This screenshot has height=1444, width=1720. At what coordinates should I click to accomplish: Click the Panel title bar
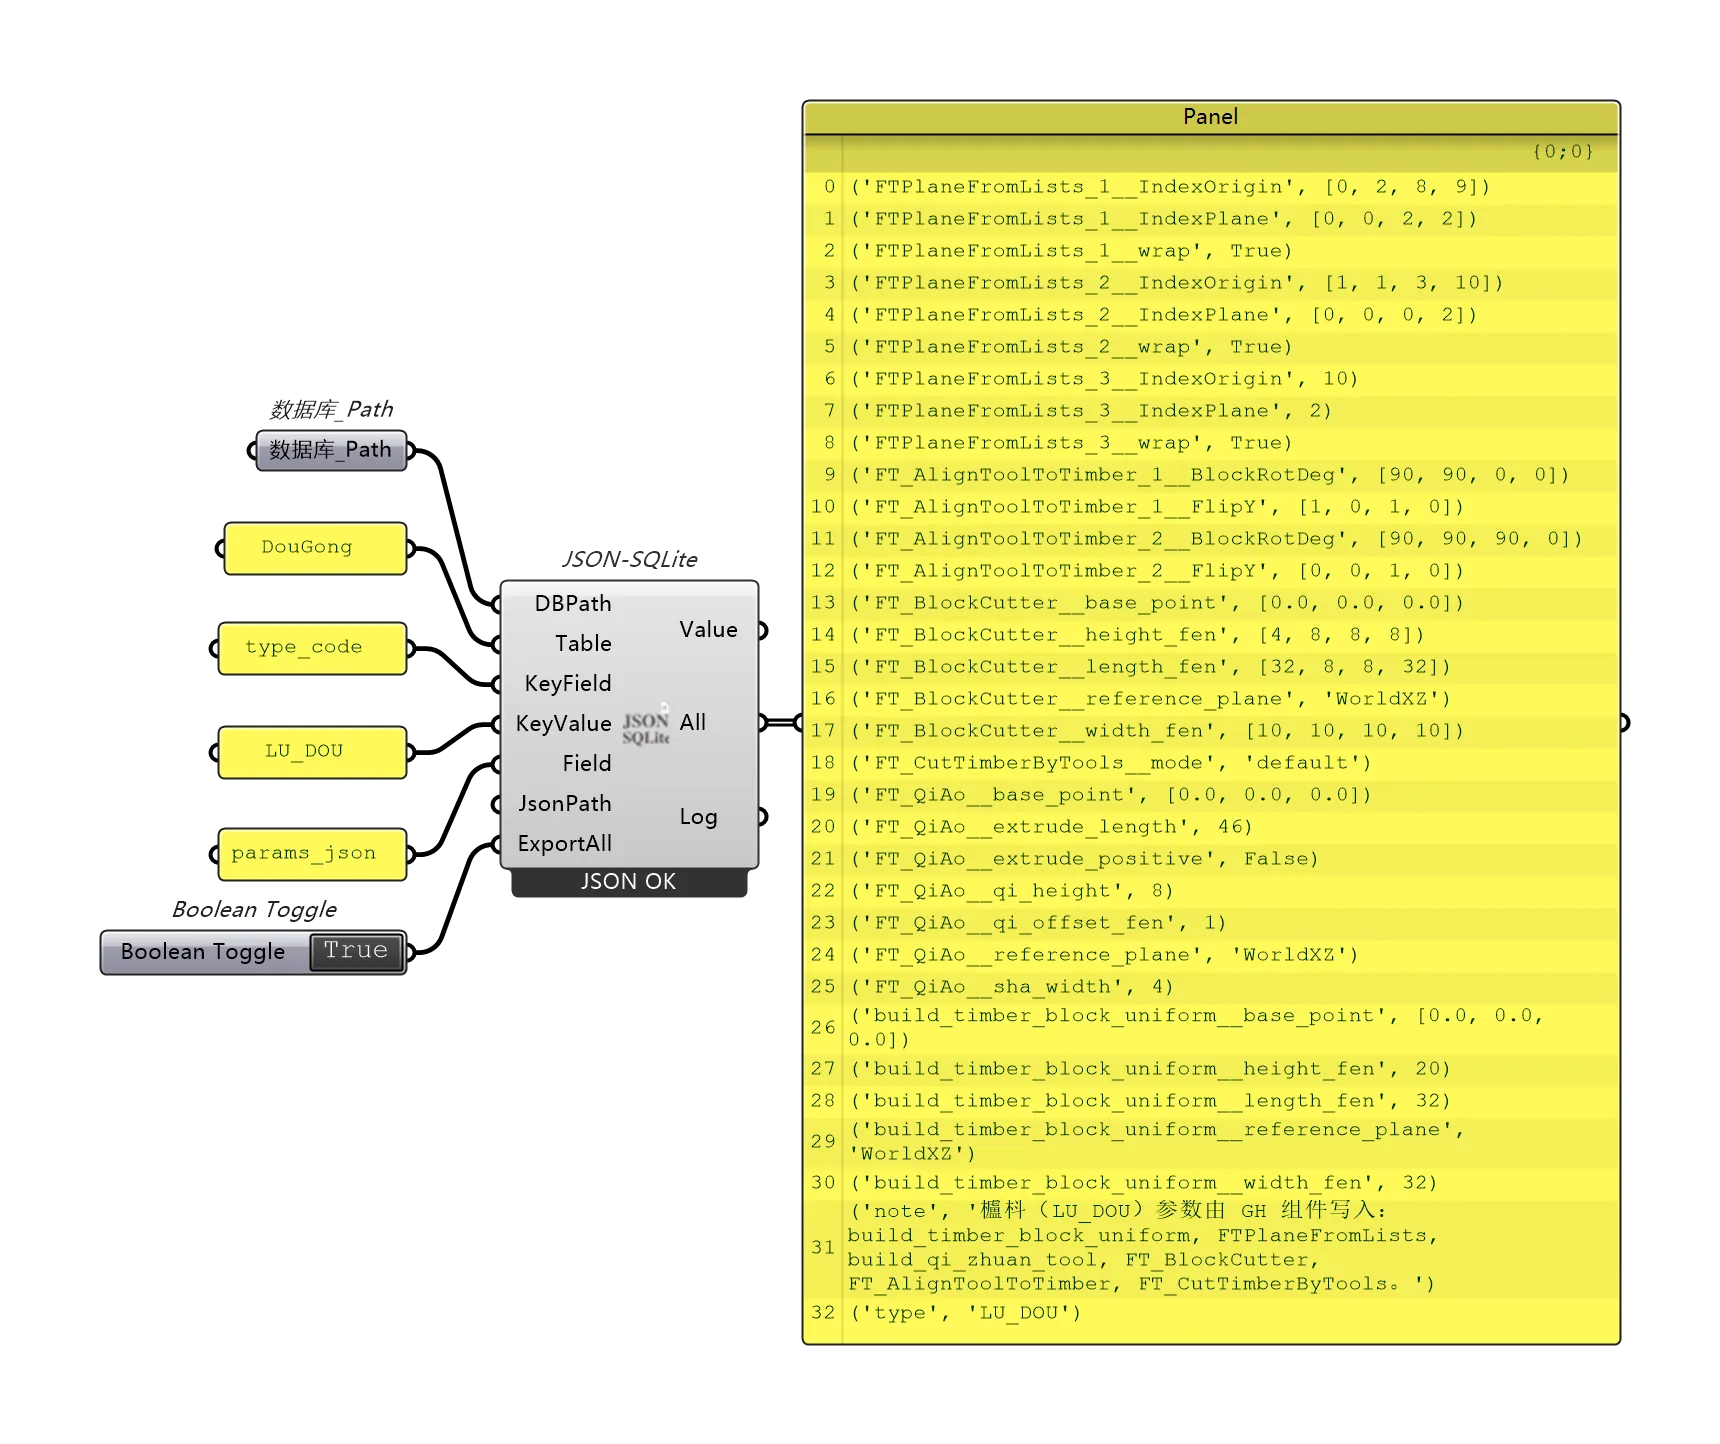click(1210, 117)
